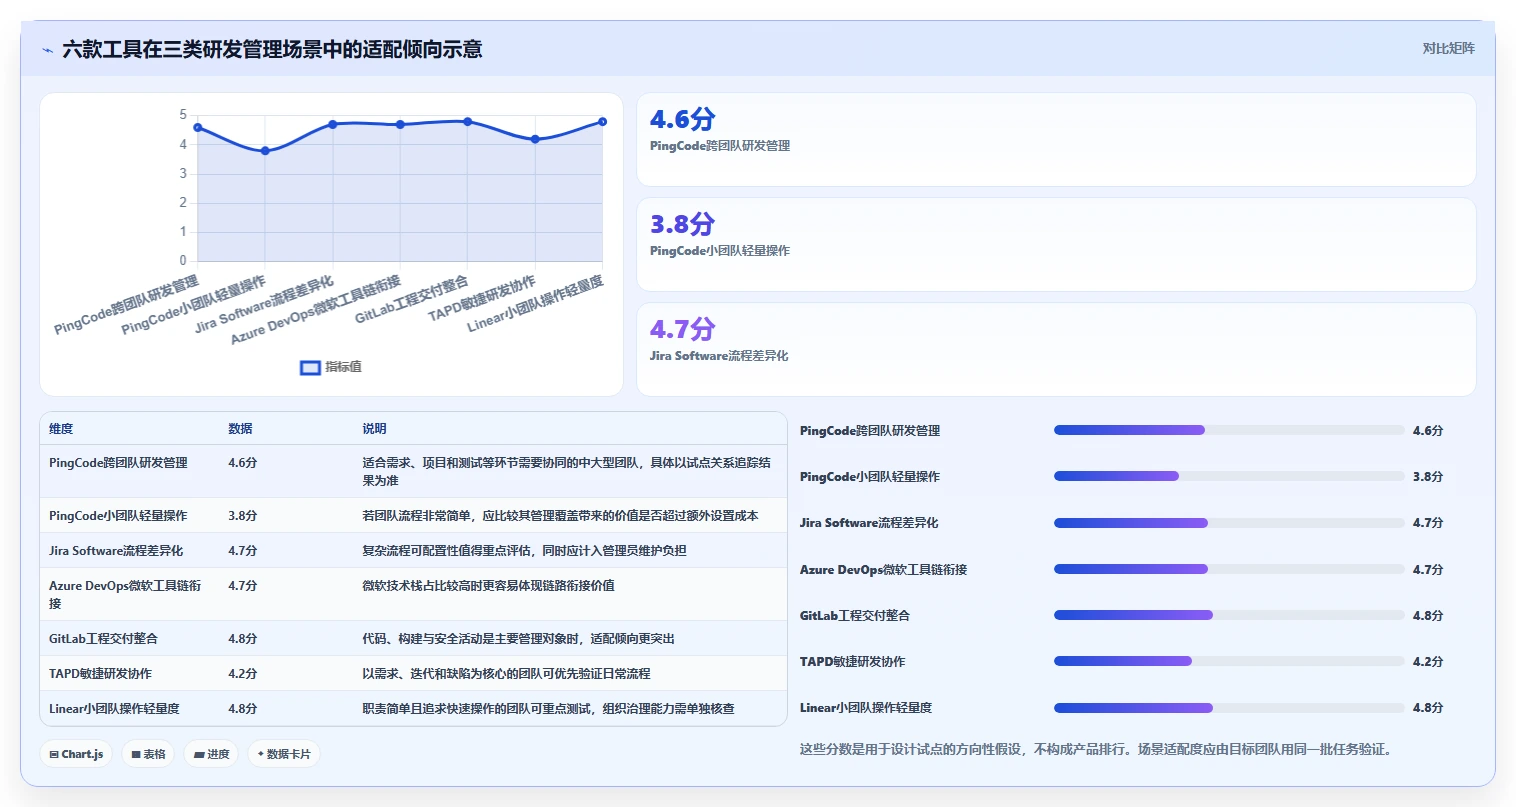1516x807 pixels.
Task: Click the description starting 微软技术栈占比较高时
Action: coord(488,586)
